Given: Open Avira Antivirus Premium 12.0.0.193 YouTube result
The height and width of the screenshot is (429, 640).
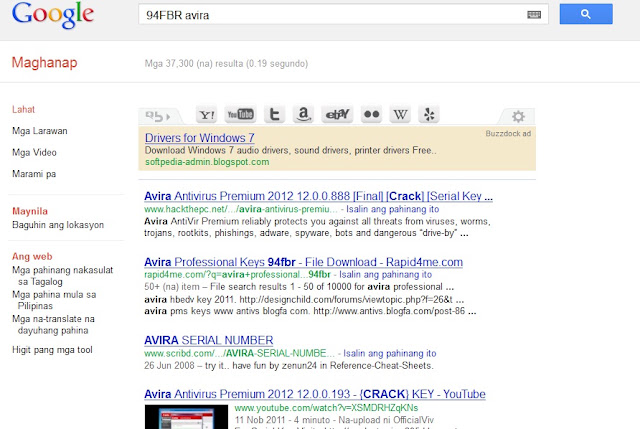Looking at the screenshot, I should pyautogui.click(x=315, y=394).
